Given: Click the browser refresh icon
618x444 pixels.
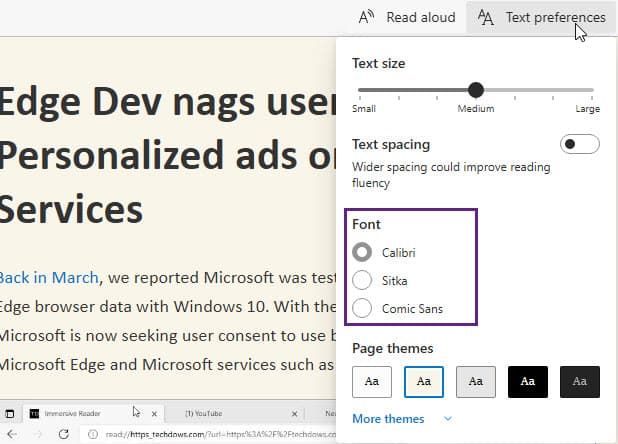Looking at the screenshot, I should (x=64, y=434).
